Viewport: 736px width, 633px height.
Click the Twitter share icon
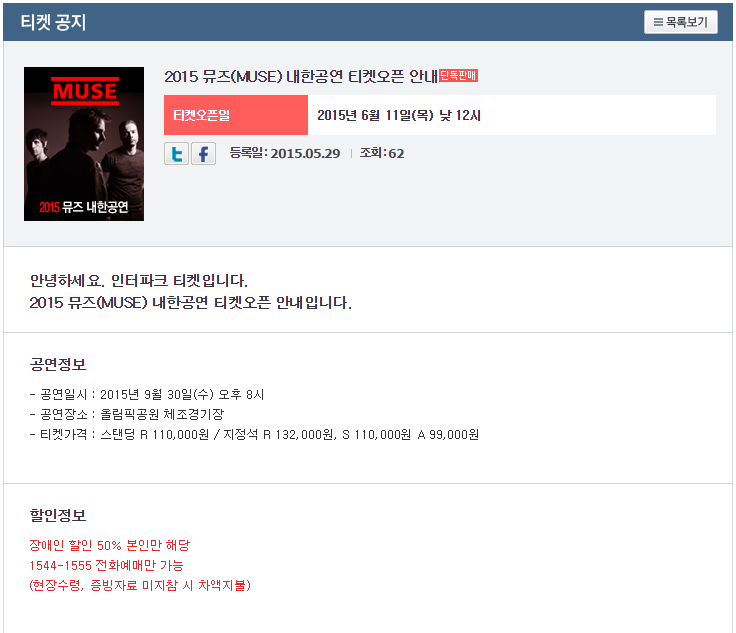click(x=176, y=153)
